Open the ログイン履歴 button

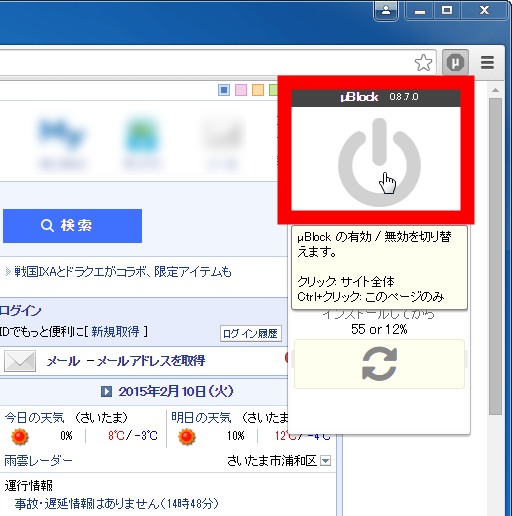click(x=251, y=334)
